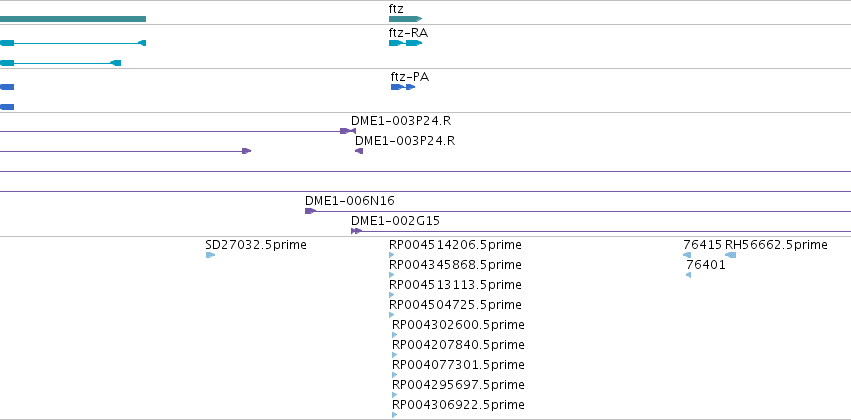Select the large teal gene bar
Image resolution: width=851 pixels, height=420 pixels.
[73, 19]
